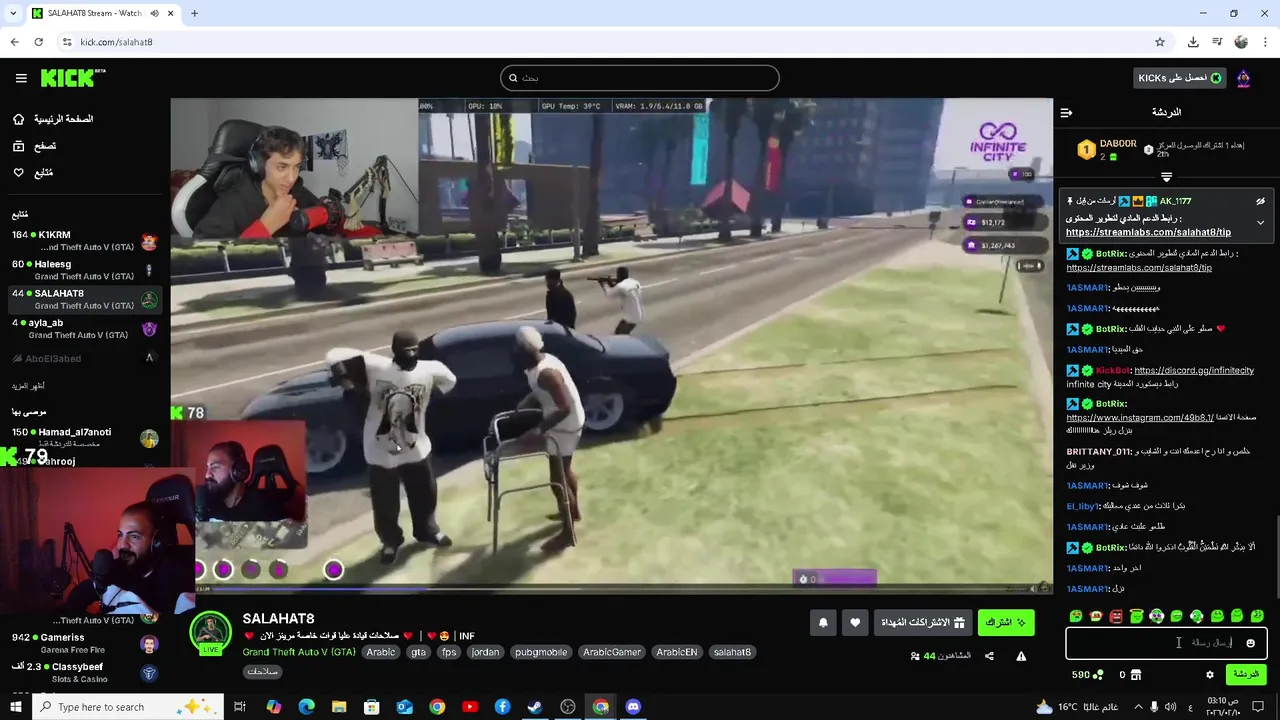This screenshot has height=720, width=1280.
Task: Open offline AboEl3abed channel
Action: click(x=85, y=358)
